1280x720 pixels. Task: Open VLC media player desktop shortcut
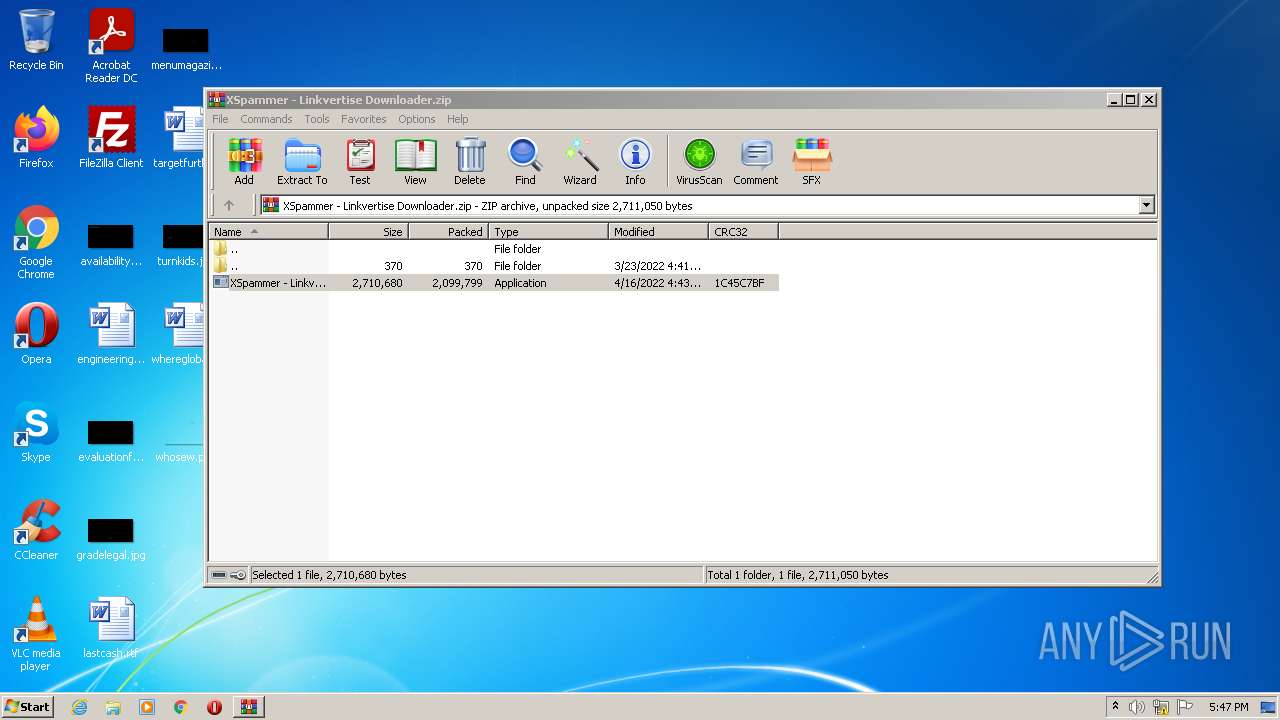click(x=36, y=633)
